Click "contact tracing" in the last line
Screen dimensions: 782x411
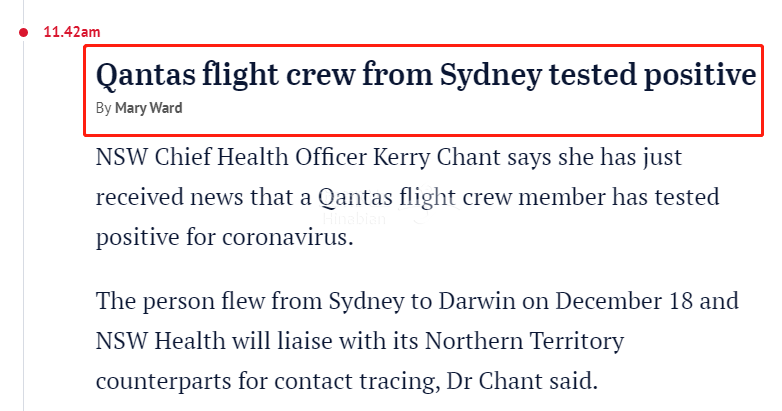357,382
